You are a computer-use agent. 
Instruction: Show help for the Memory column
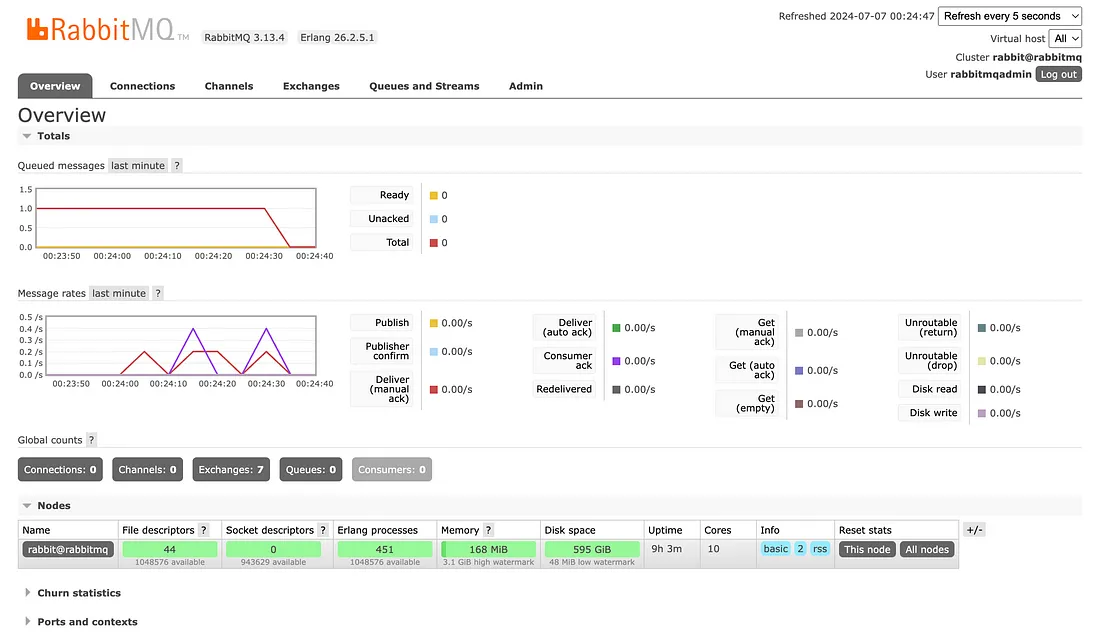point(488,530)
